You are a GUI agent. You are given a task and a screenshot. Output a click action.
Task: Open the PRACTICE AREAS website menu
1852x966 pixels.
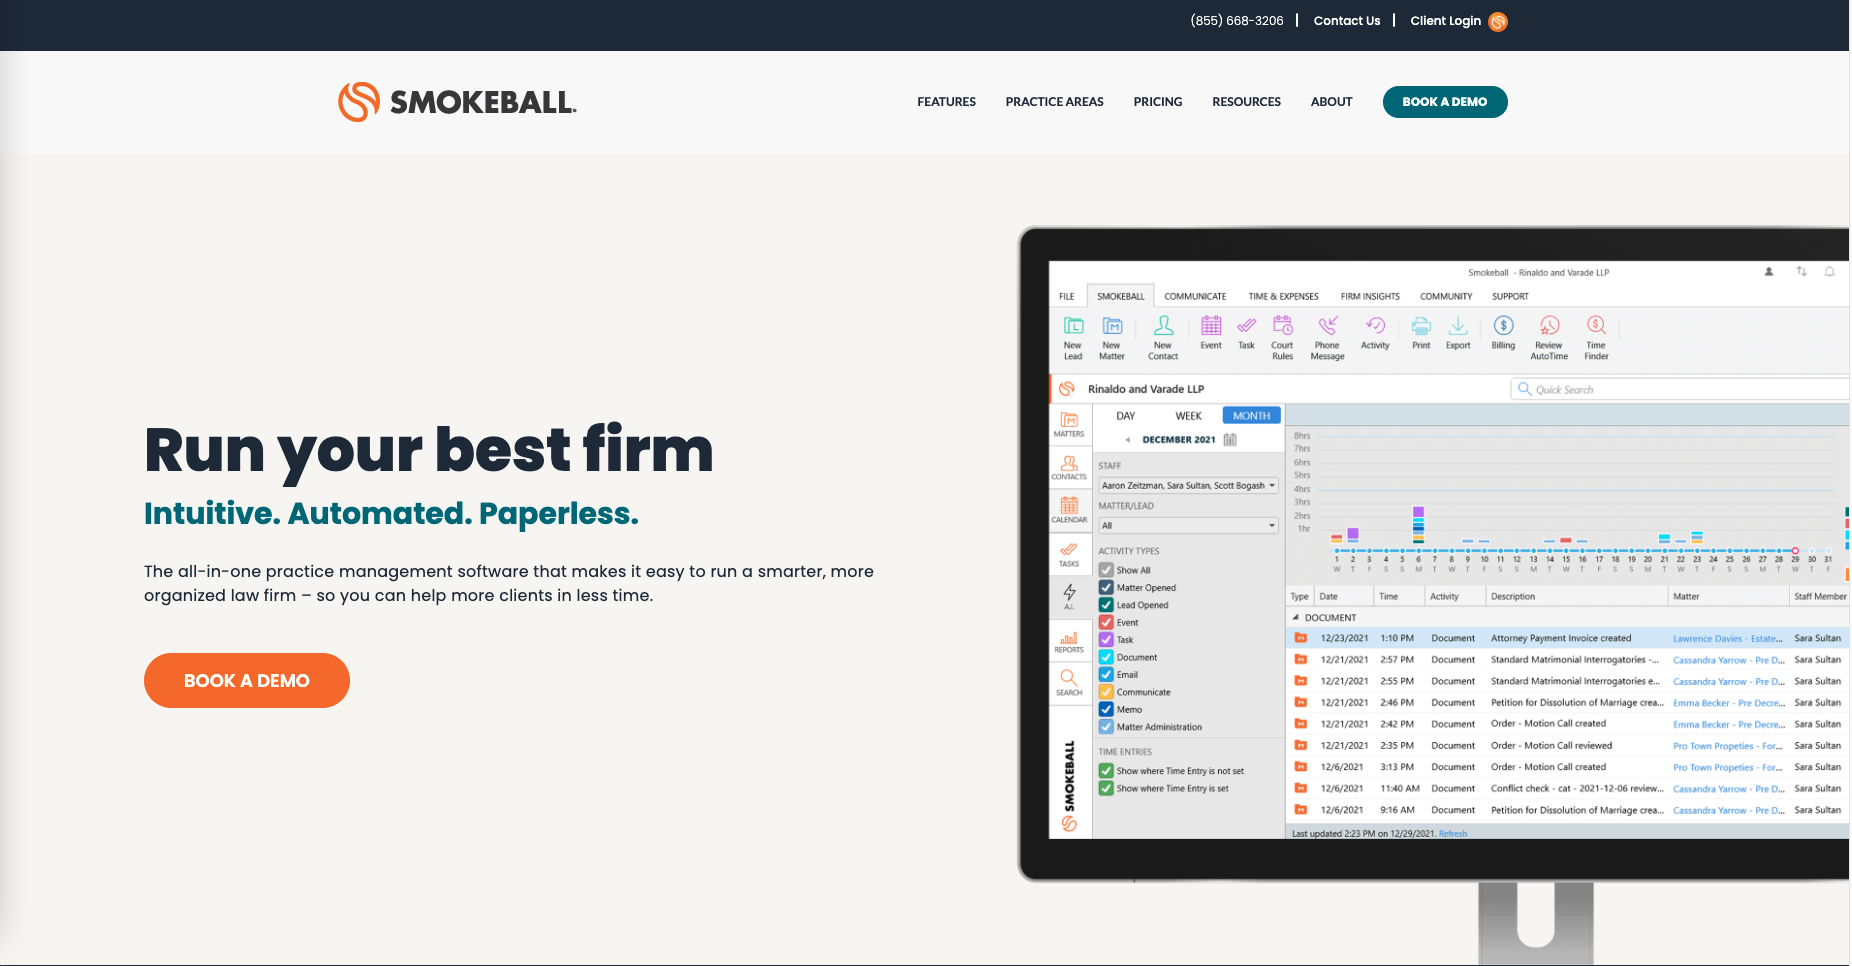[x=1054, y=102]
